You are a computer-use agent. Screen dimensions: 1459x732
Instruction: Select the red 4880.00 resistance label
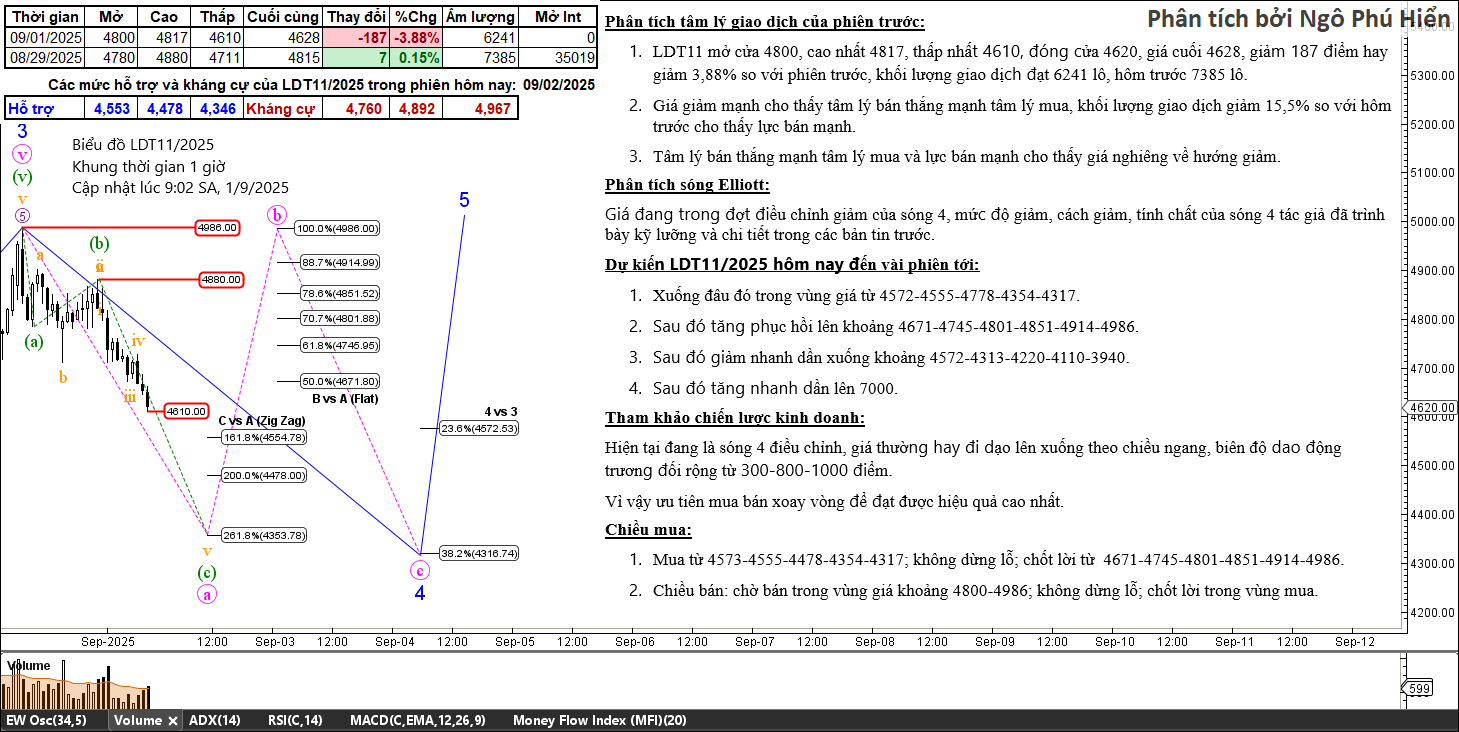(x=221, y=280)
